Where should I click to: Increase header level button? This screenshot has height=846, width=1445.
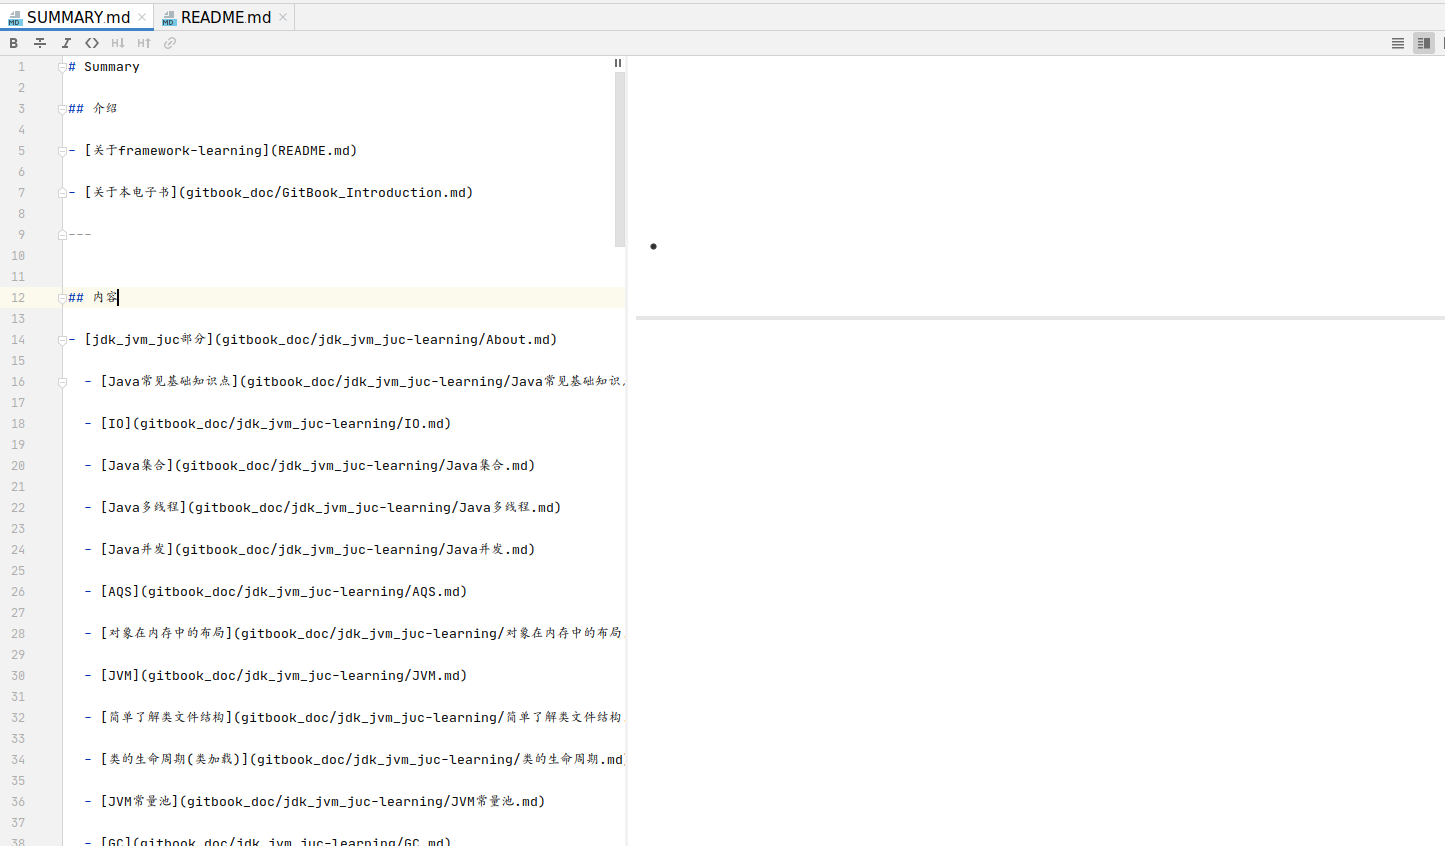(x=144, y=43)
